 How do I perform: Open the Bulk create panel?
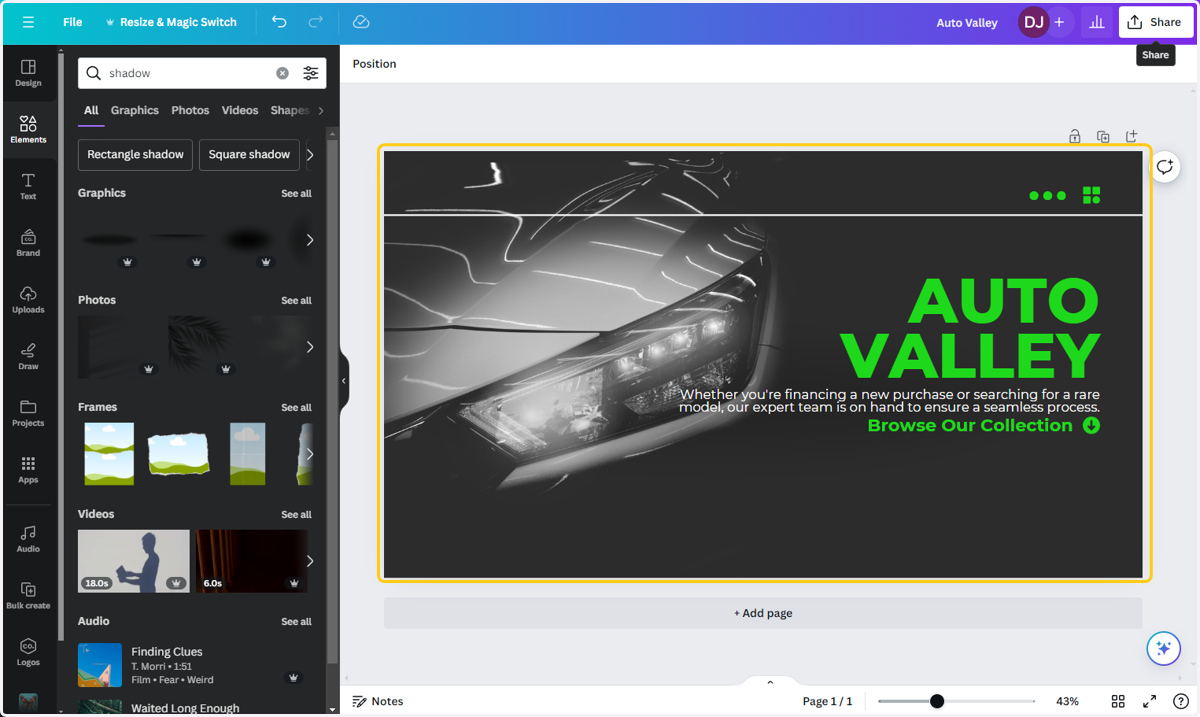click(28, 596)
